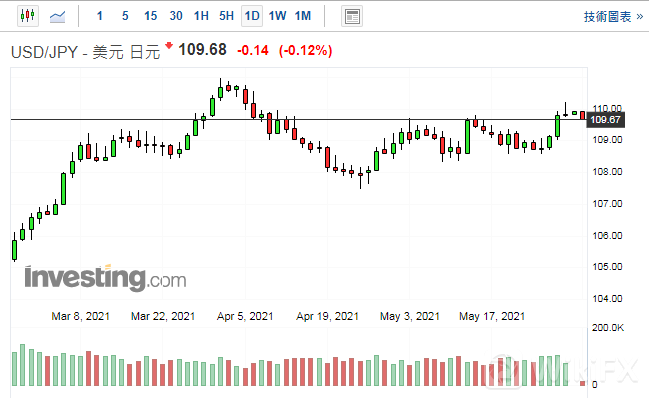Viewport: 649px width, 405px height.
Task: Open the news panel icon in toolbar
Action: tap(352, 17)
